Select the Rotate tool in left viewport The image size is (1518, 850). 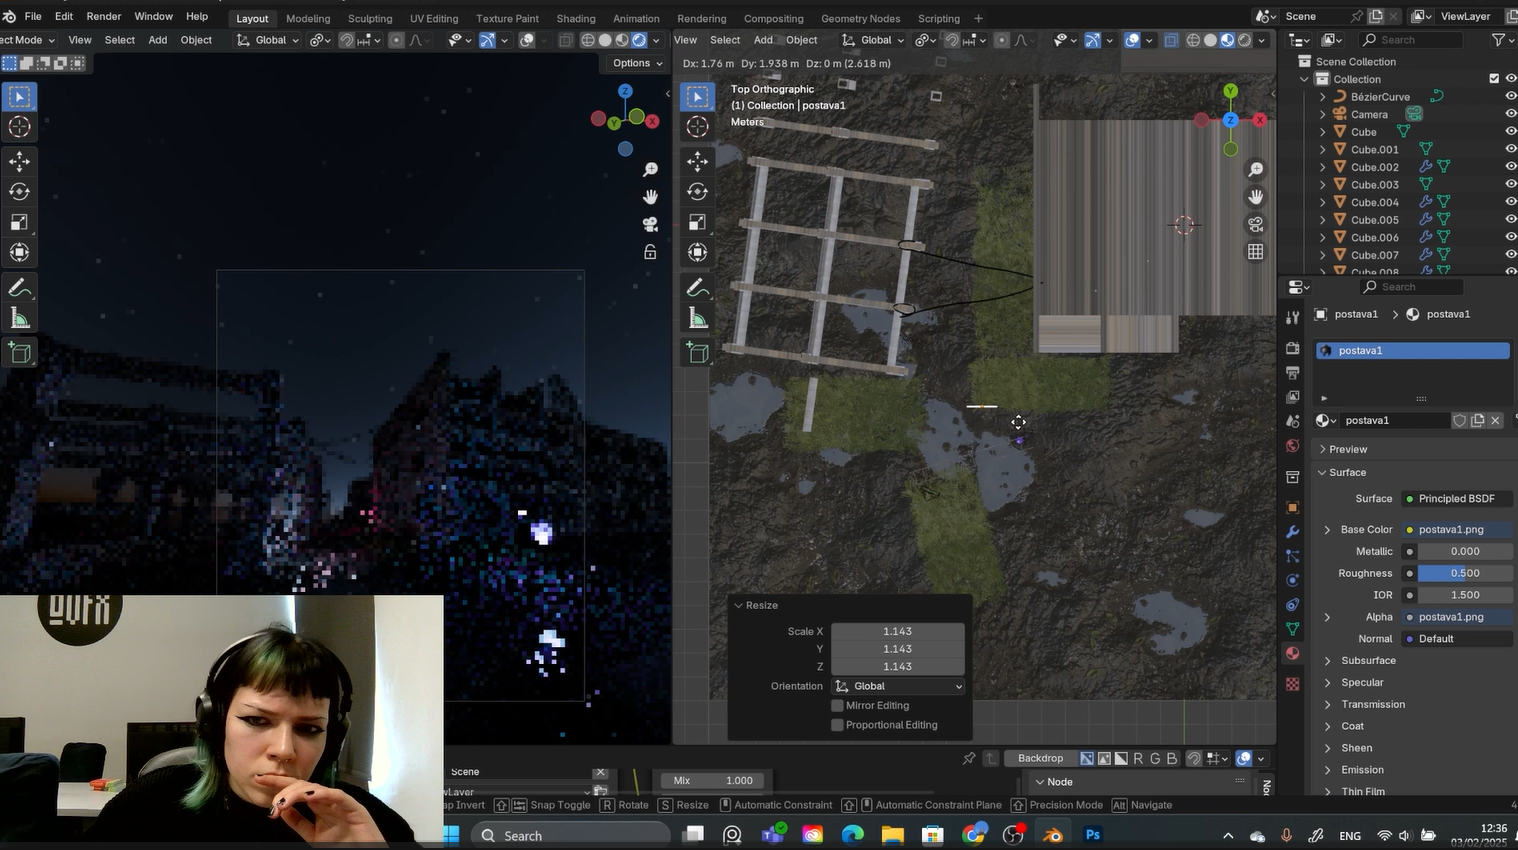tap(19, 192)
